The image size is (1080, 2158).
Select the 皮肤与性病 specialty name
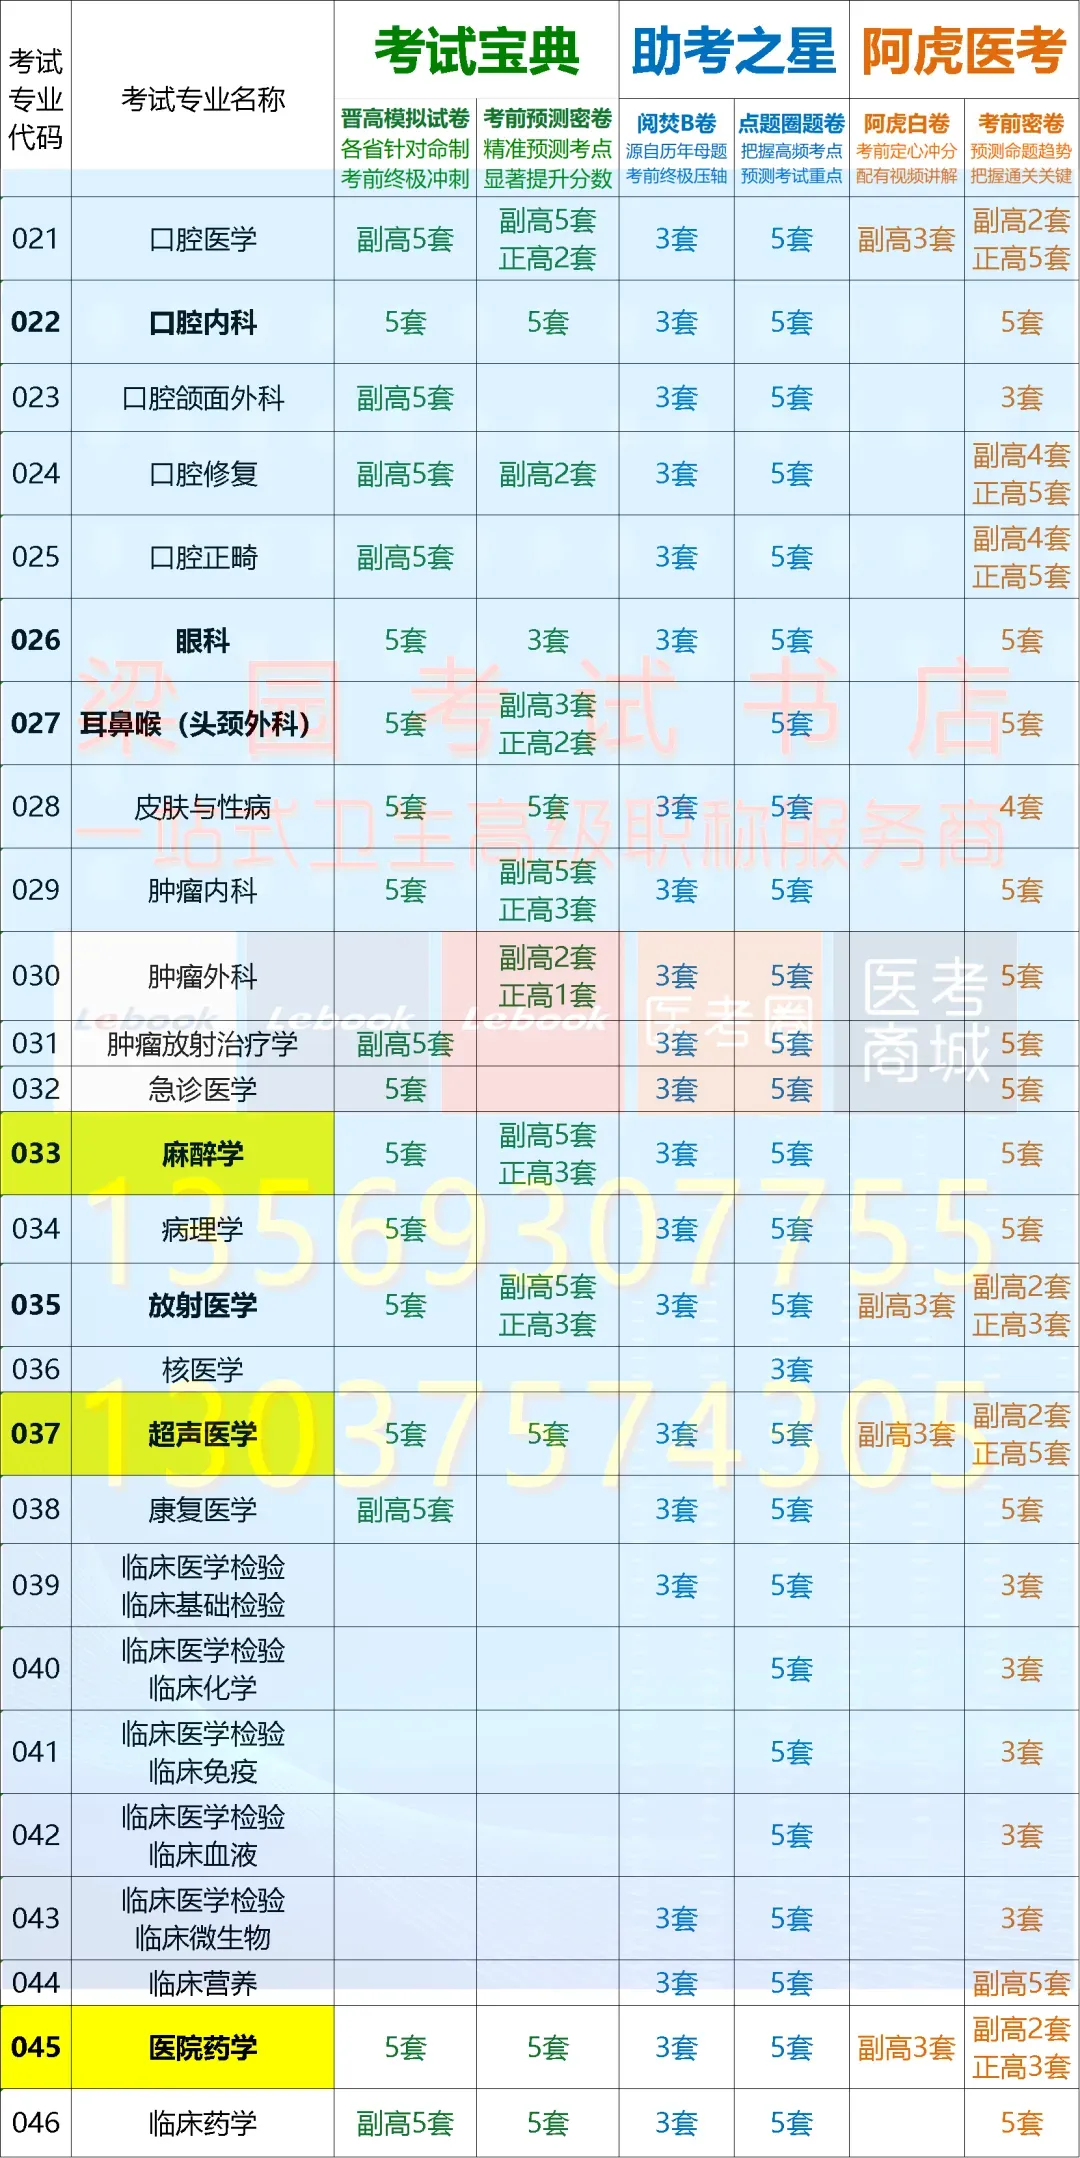203,807
